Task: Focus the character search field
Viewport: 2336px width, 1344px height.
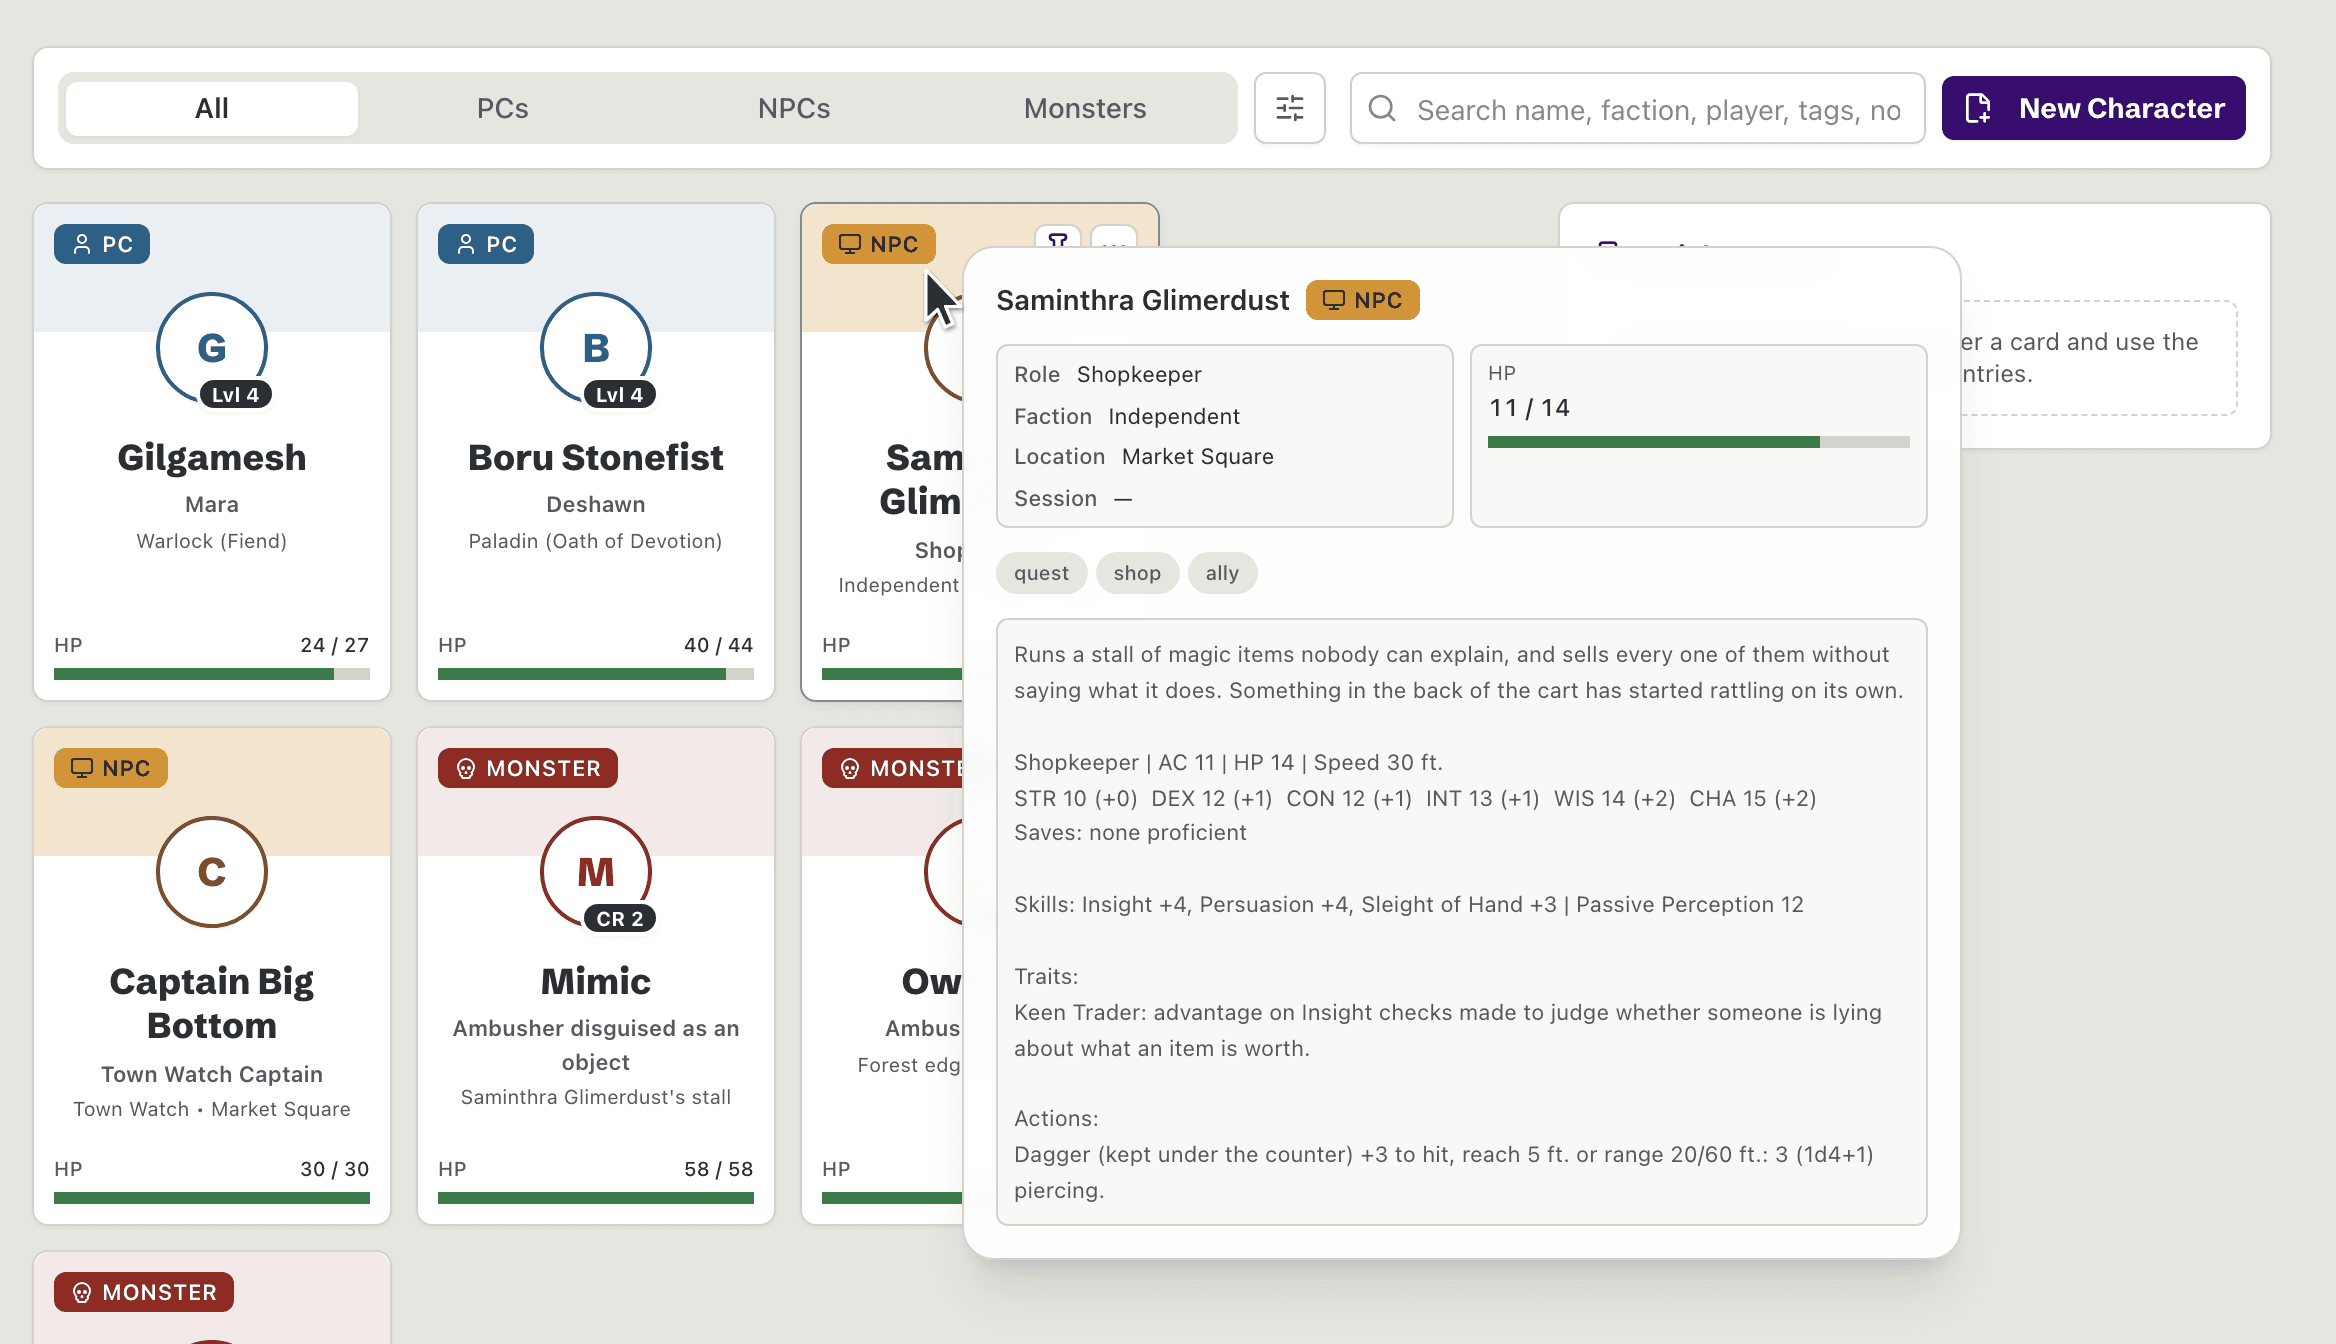Action: 1637,108
